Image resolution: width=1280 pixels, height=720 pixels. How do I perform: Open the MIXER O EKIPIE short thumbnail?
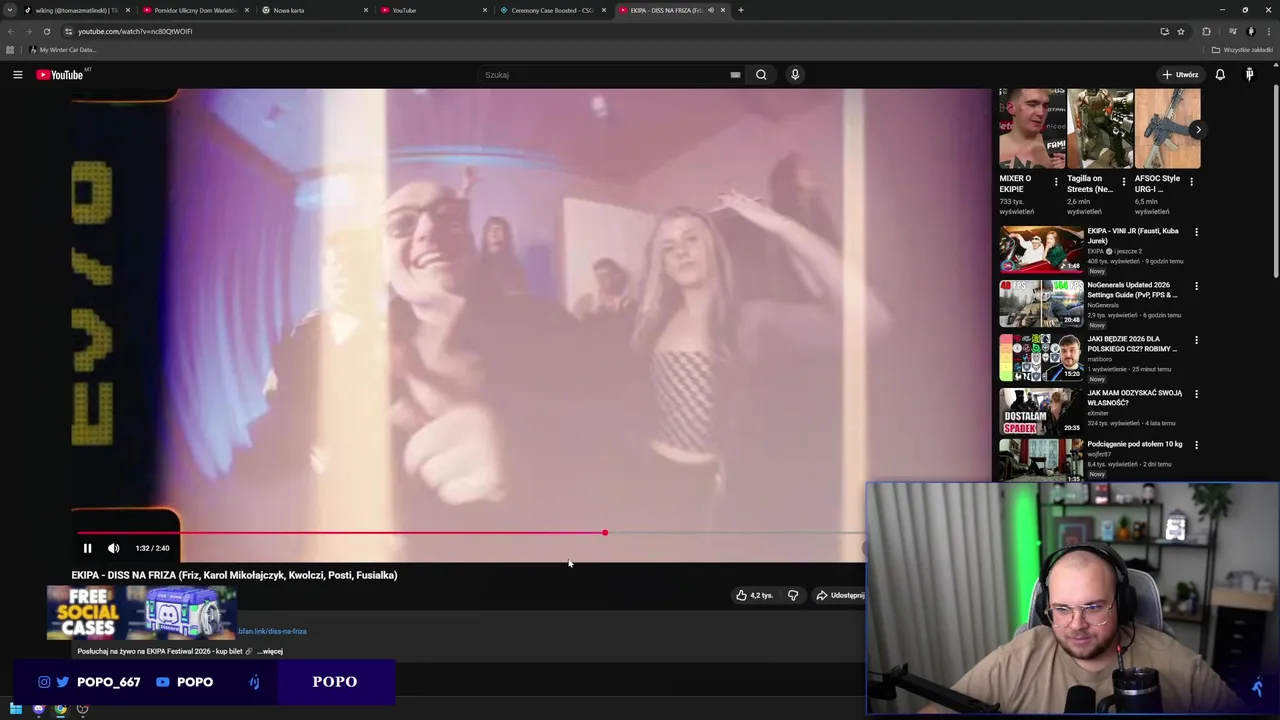(x=1032, y=128)
